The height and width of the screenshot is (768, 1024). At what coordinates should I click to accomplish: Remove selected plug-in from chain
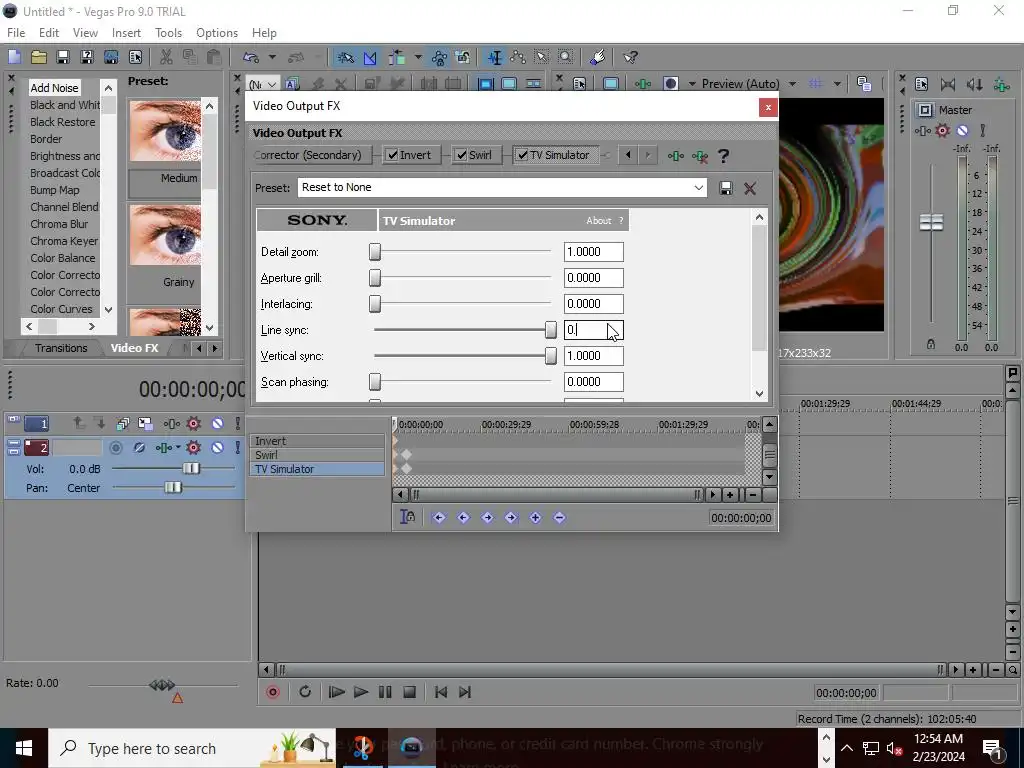[x=700, y=155]
